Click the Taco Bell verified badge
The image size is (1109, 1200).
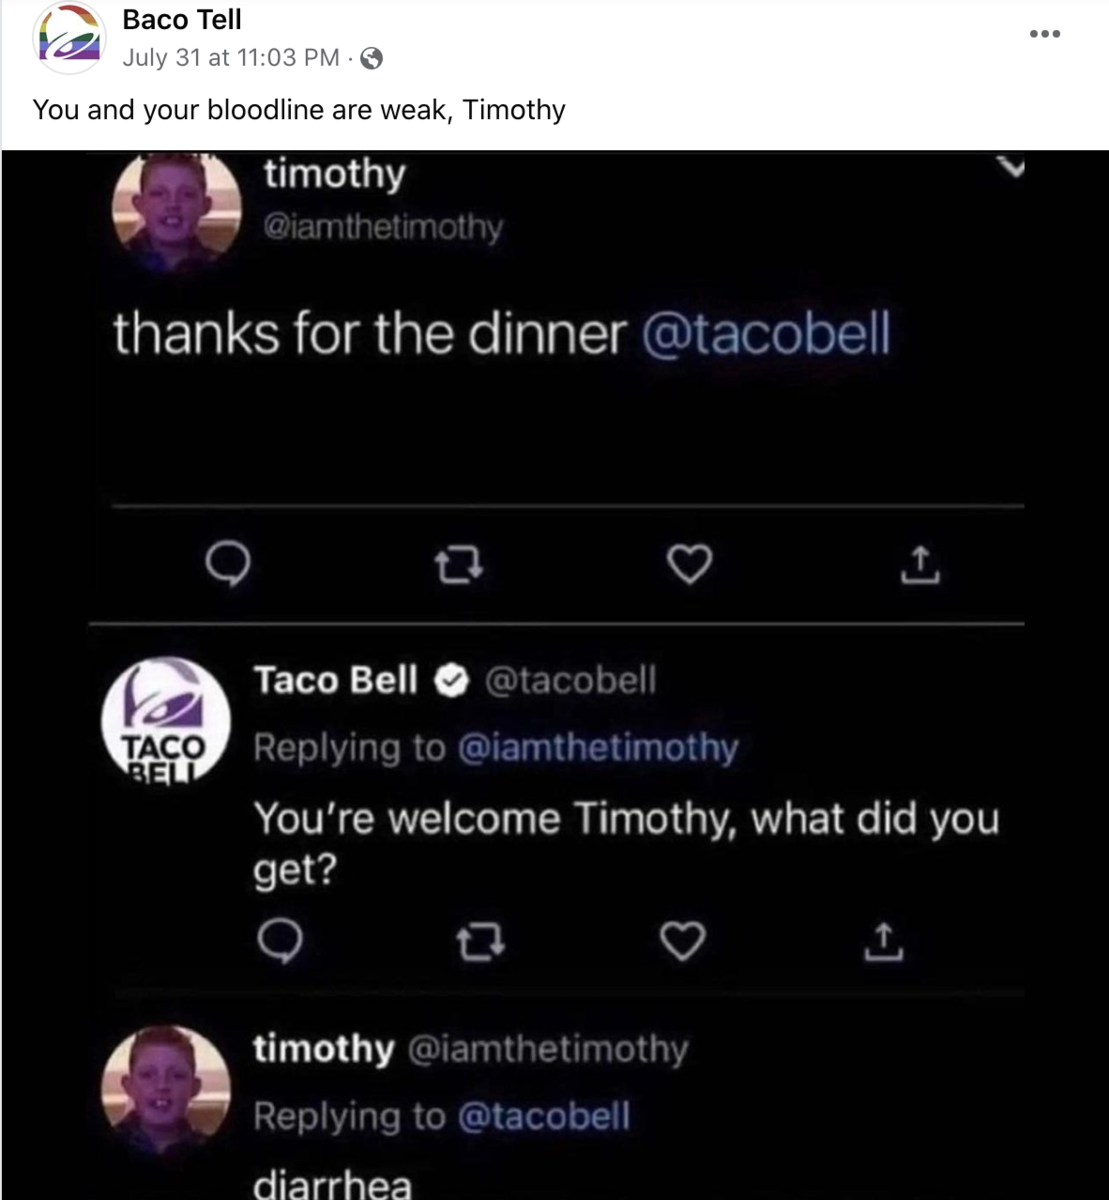click(x=451, y=681)
